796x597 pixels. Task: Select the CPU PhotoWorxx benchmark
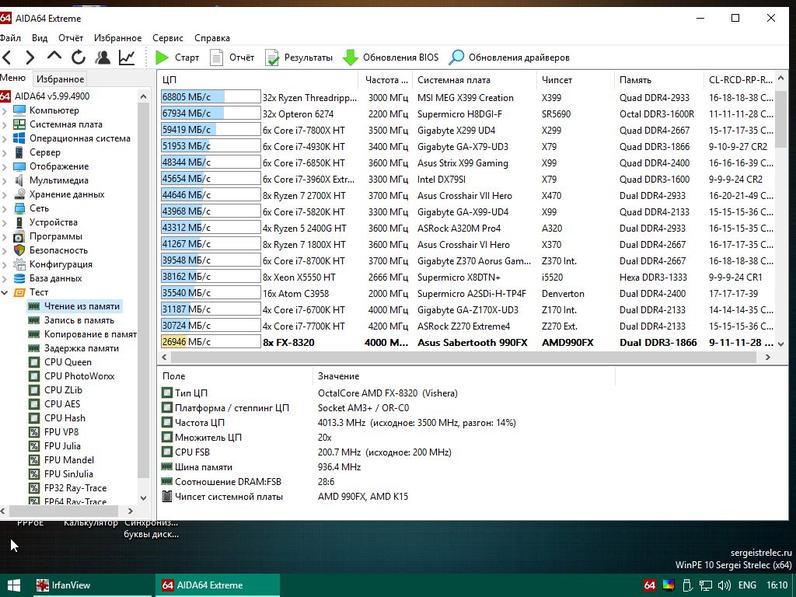pyautogui.click(x=79, y=376)
